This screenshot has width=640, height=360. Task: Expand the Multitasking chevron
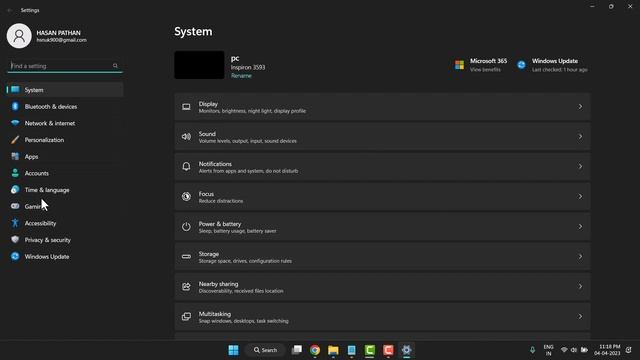pos(580,317)
